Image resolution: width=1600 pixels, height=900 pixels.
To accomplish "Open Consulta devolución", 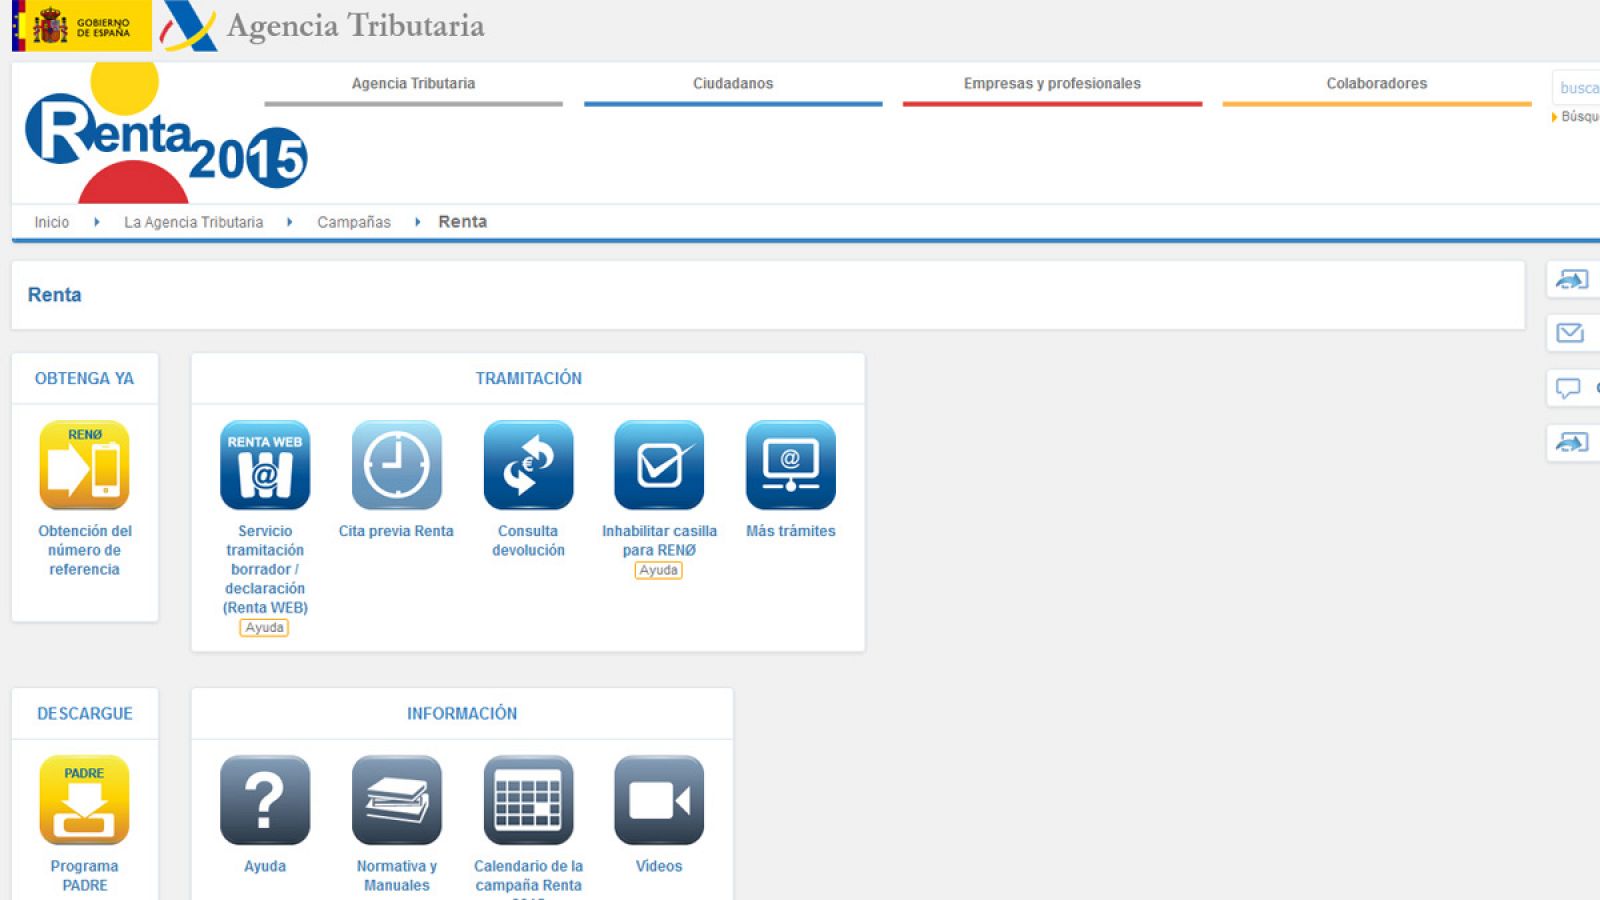I will (527, 465).
